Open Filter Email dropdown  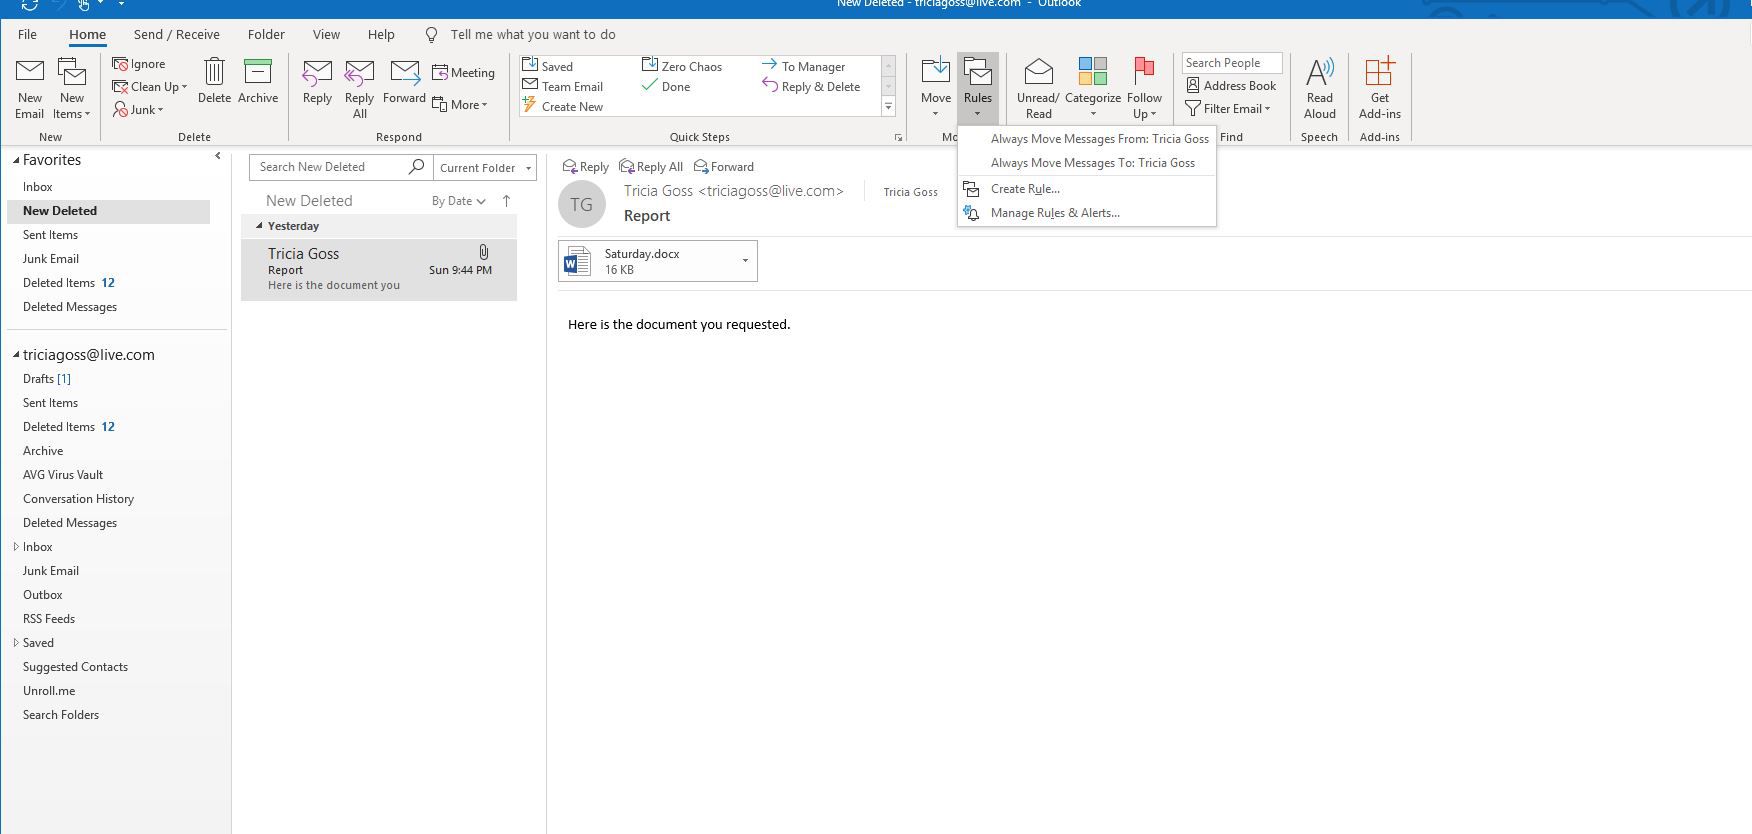1228,109
